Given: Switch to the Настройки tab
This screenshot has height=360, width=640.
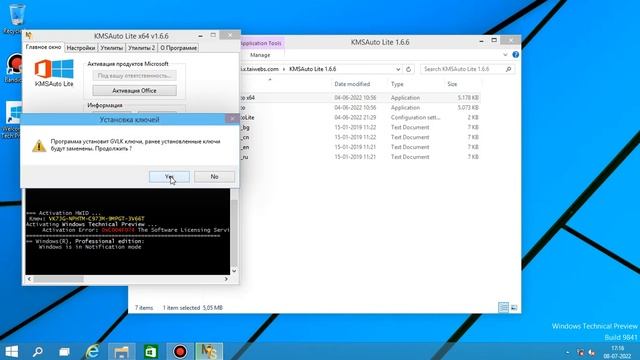Looking at the screenshot, I should 81,48.
